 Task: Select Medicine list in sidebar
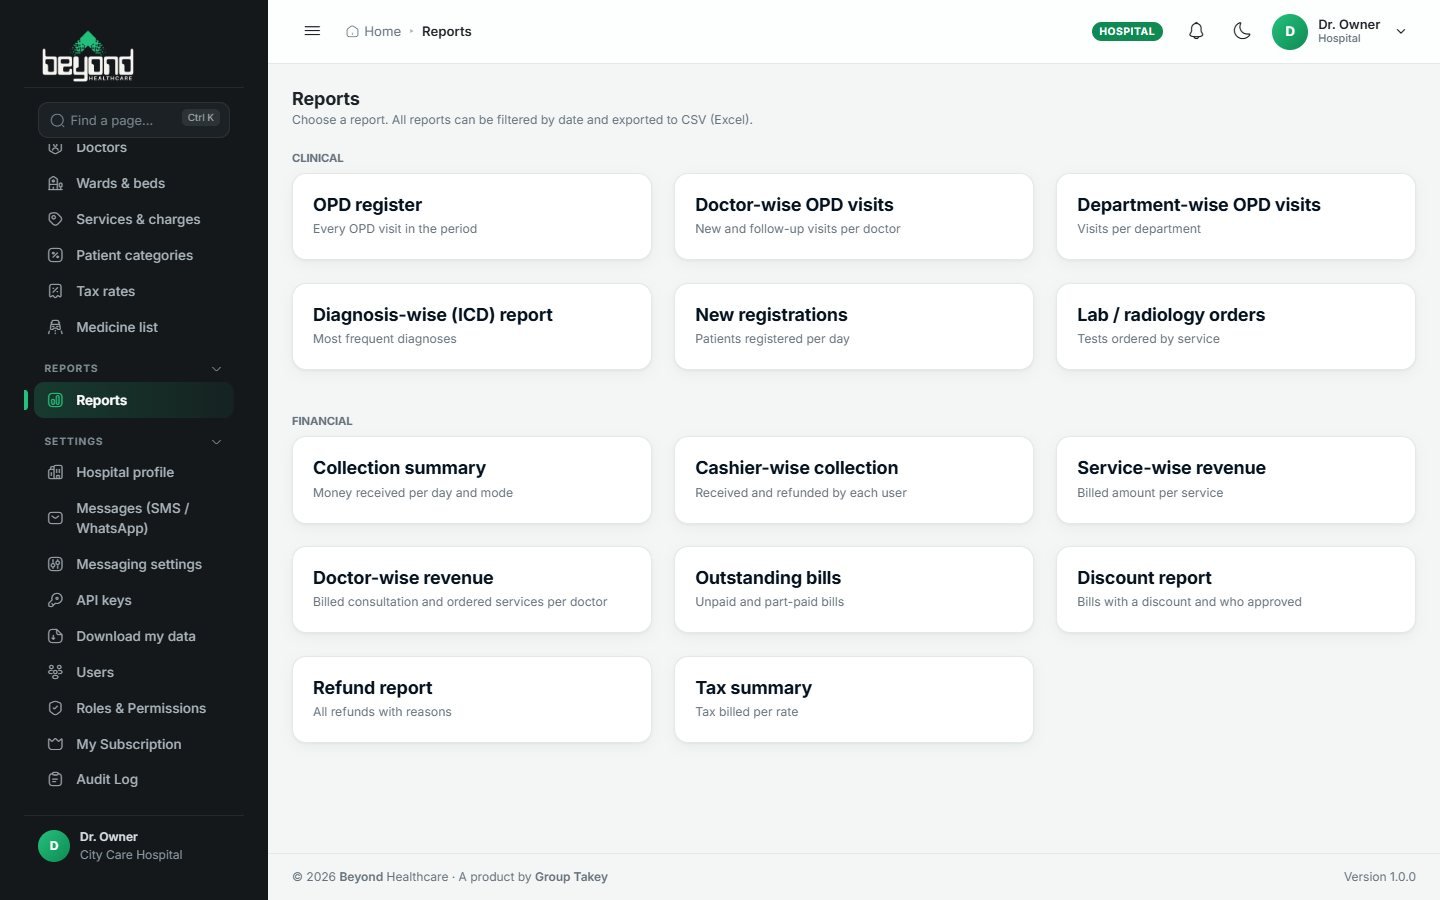tap(134, 327)
